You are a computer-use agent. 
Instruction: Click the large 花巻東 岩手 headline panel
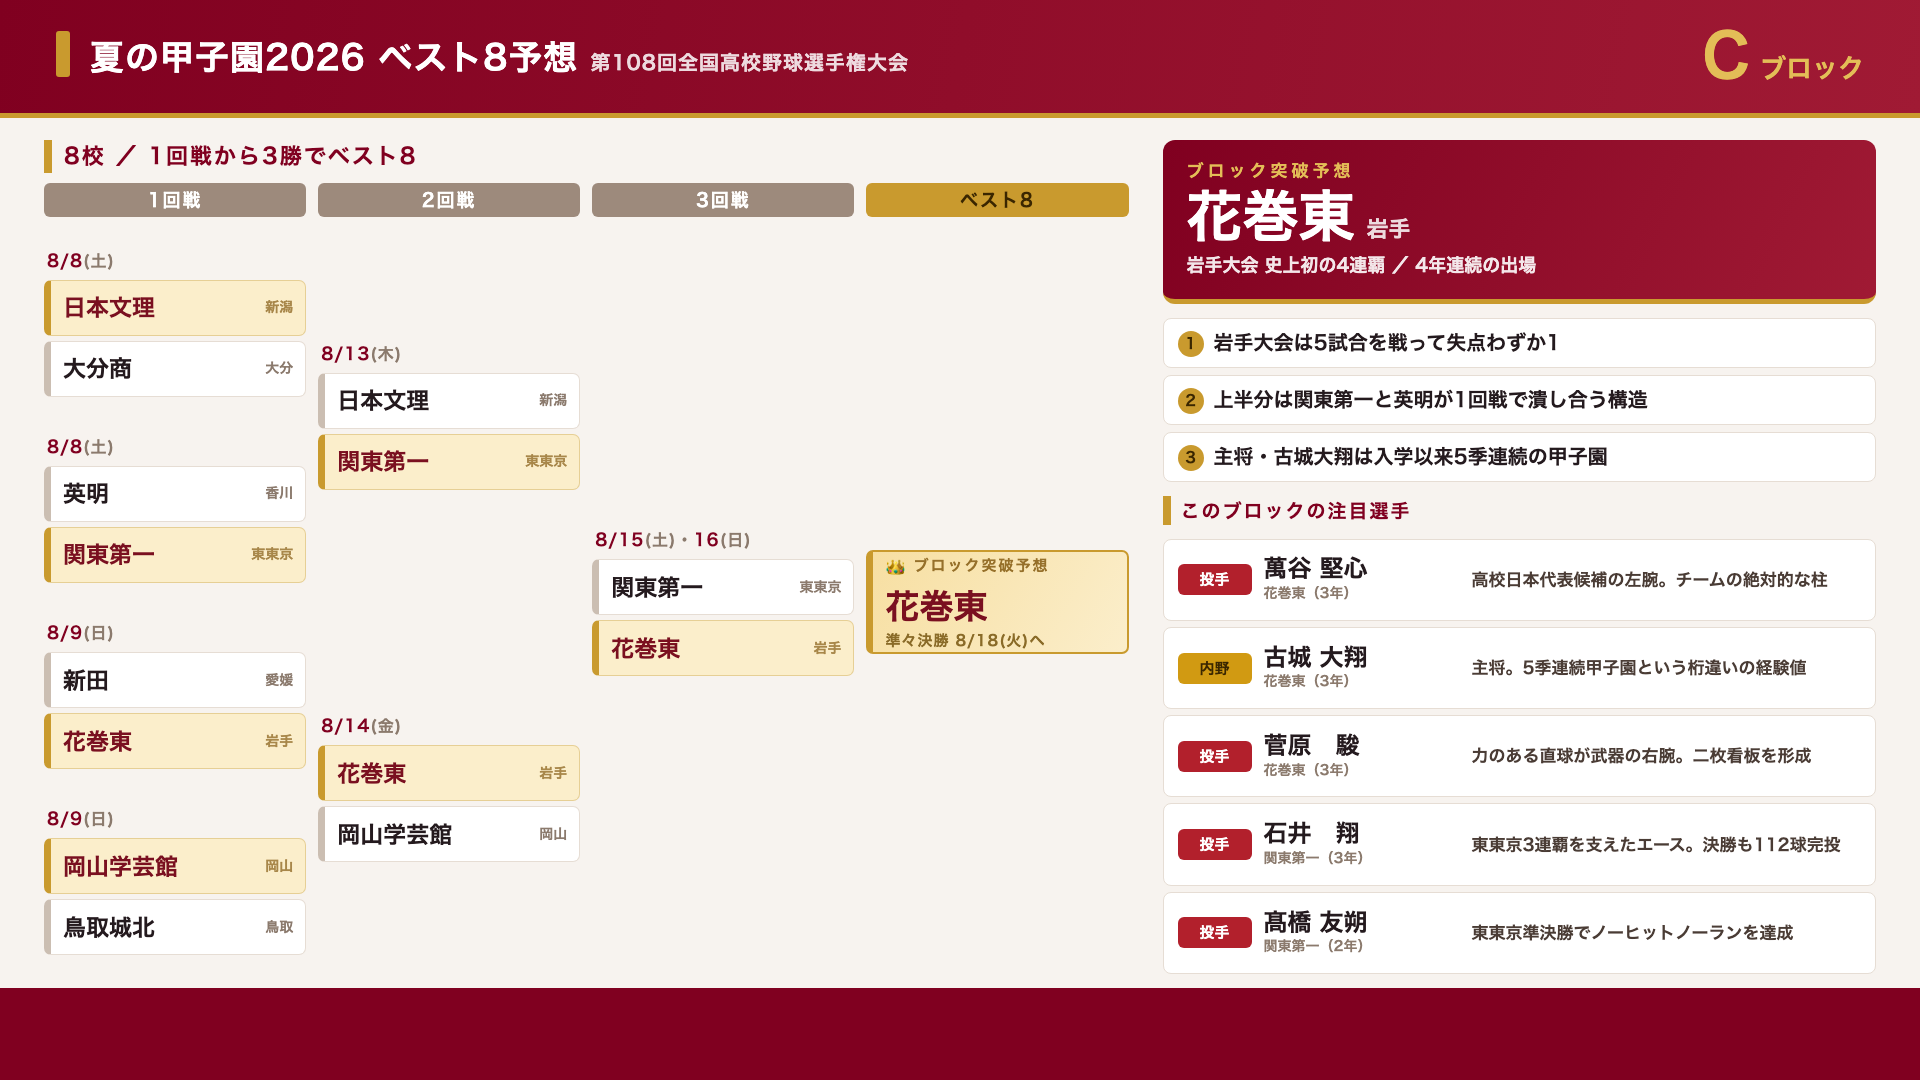(x=1519, y=221)
